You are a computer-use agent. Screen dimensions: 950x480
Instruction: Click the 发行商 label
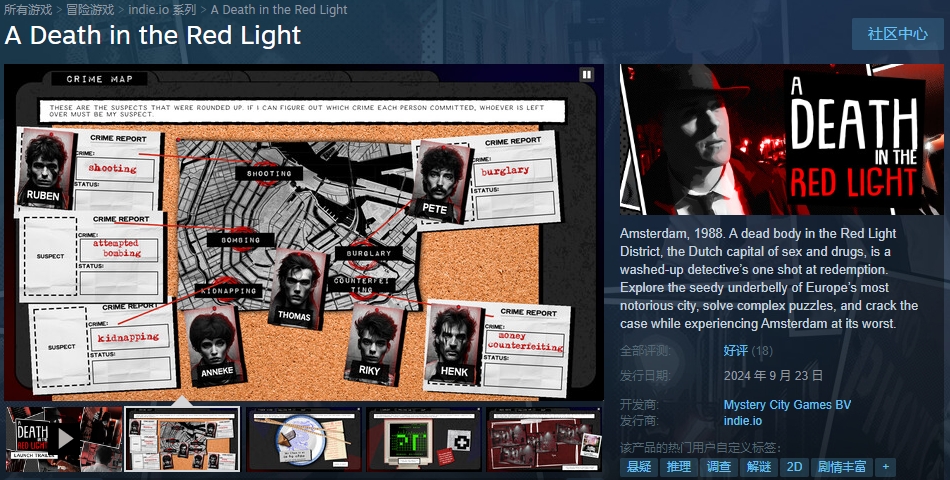point(639,421)
